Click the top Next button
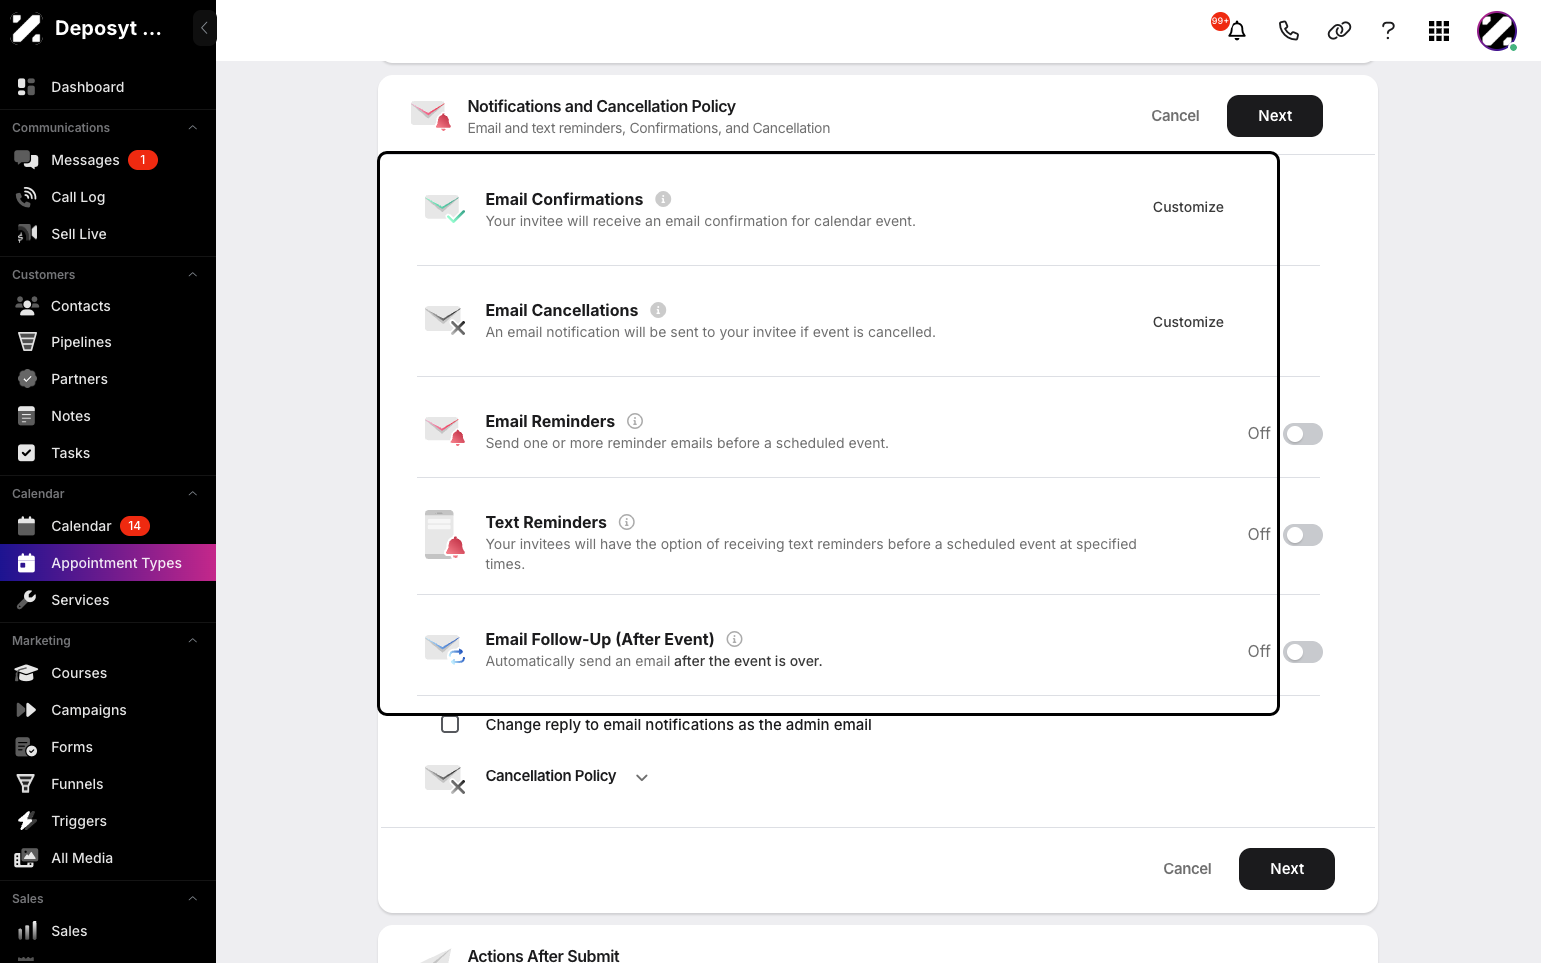The height and width of the screenshot is (963, 1541). [x=1275, y=116]
